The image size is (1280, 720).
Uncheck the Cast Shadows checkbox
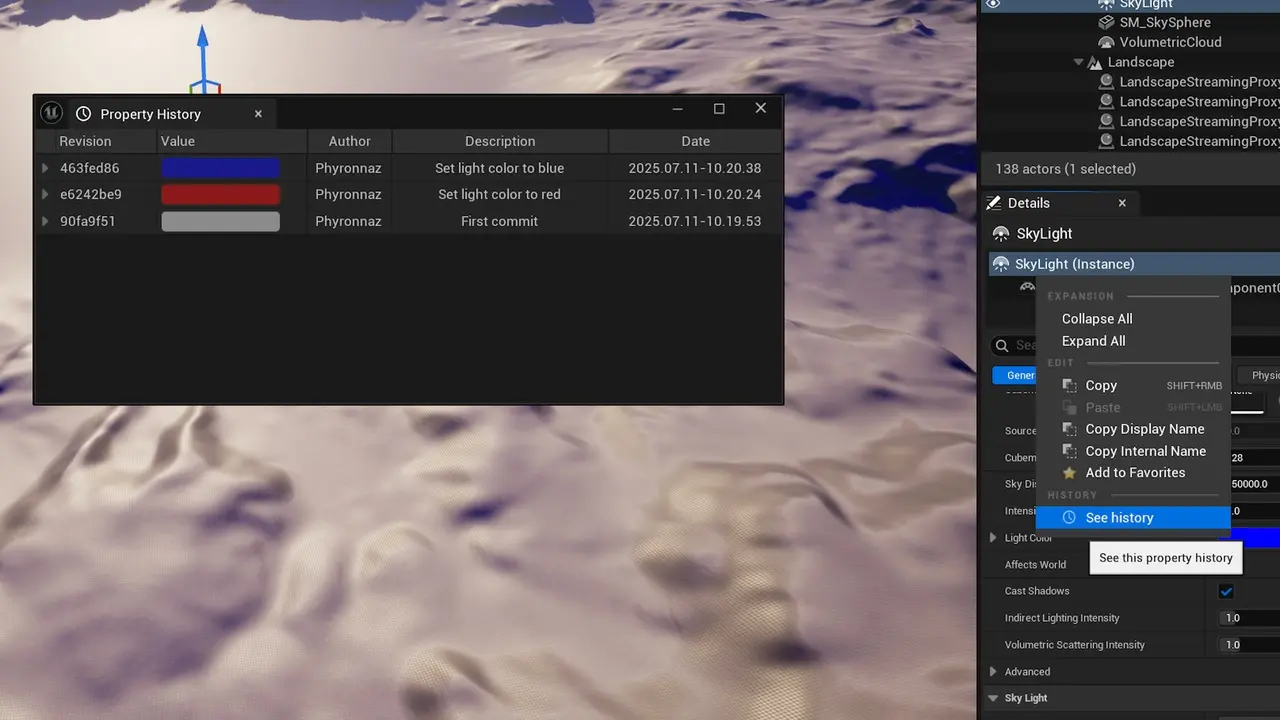point(1226,591)
